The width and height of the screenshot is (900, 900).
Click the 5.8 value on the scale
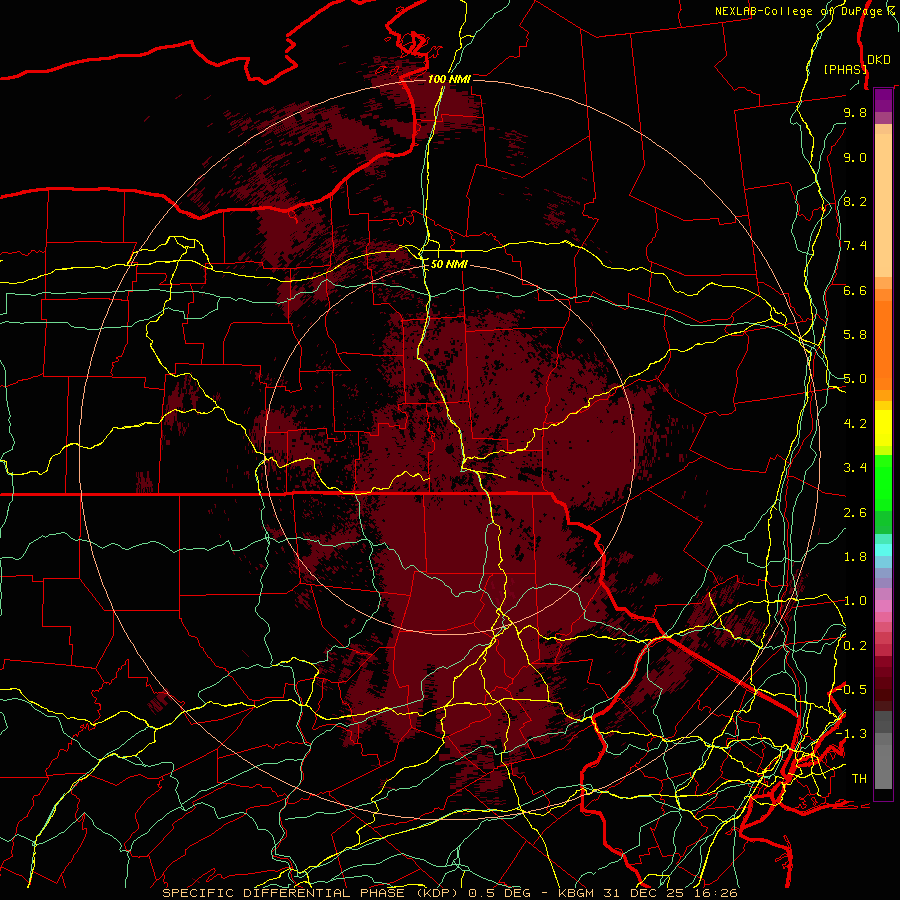click(x=855, y=335)
